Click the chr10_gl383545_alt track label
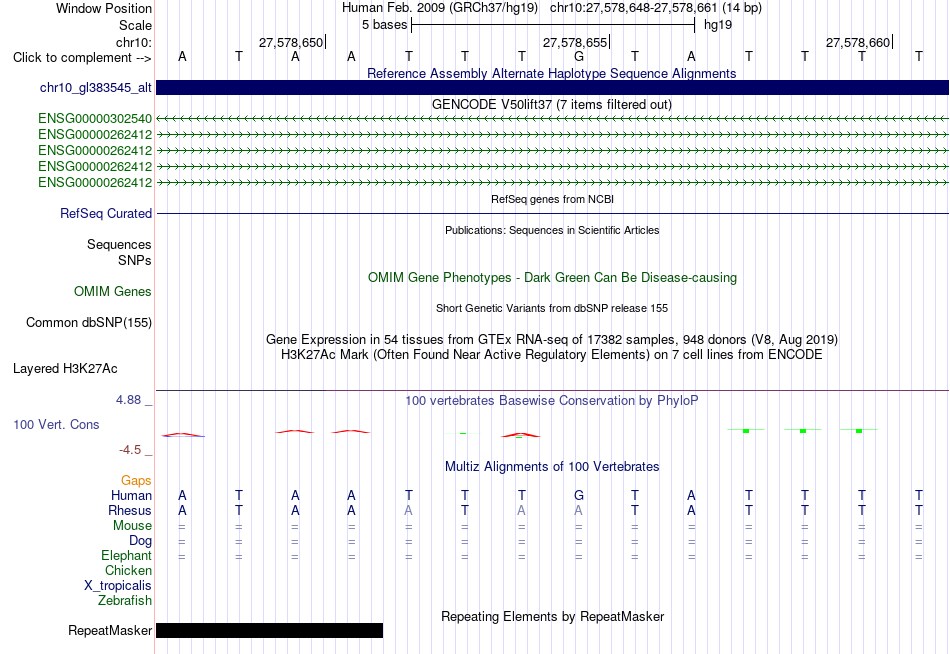Viewport: 950px width, 654px height. pyautogui.click(x=96, y=87)
